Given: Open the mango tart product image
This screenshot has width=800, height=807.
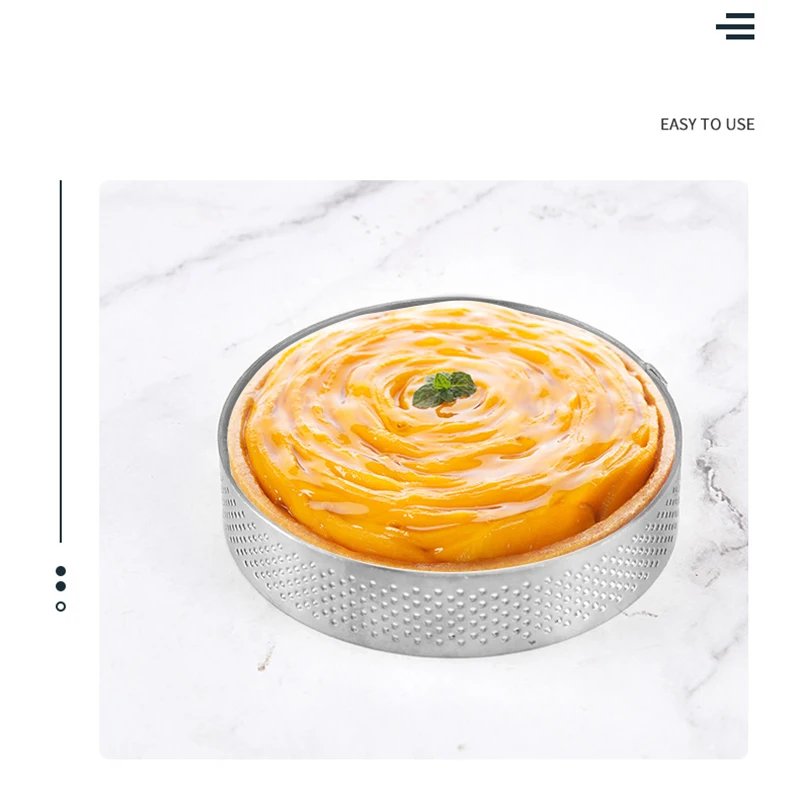Looking at the screenshot, I should (x=423, y=469).
